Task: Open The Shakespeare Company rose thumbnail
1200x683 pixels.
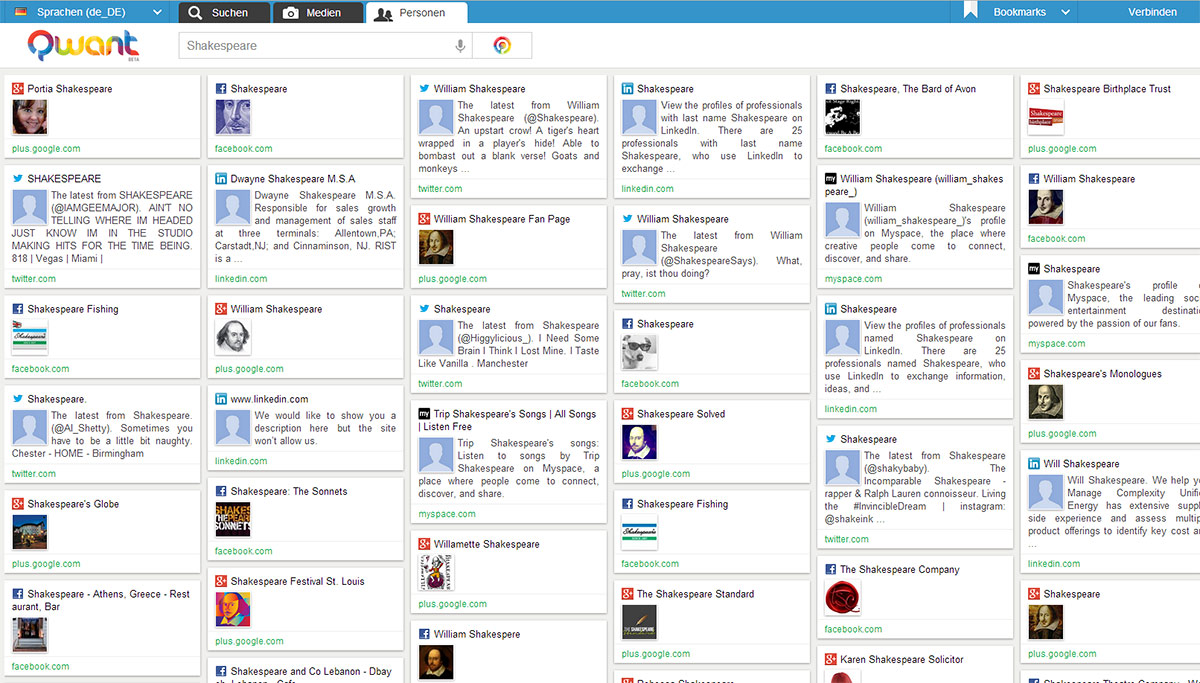Action: click(842, 597)
